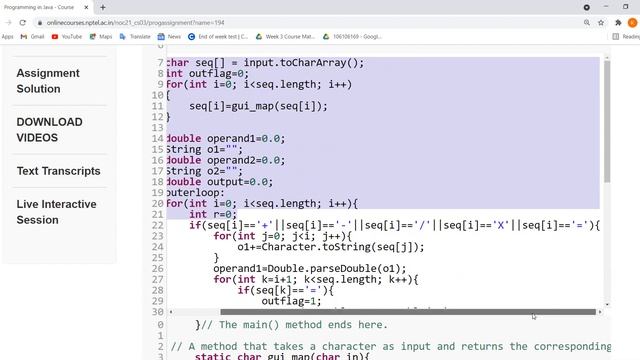This screenshot has height=360, width=640.
Task: Open the extensions puzzle icon
Action: point(618,23)
